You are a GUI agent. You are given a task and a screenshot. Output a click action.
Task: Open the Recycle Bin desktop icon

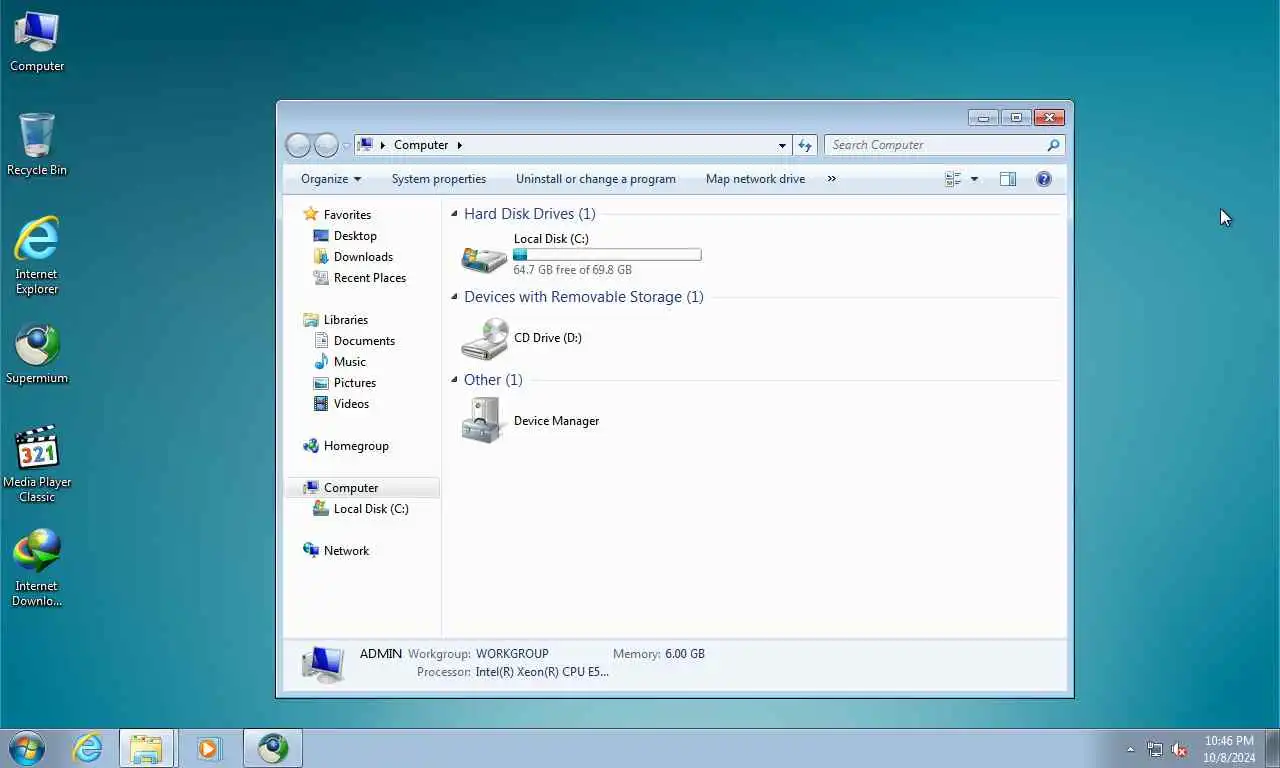click(37, 145)
